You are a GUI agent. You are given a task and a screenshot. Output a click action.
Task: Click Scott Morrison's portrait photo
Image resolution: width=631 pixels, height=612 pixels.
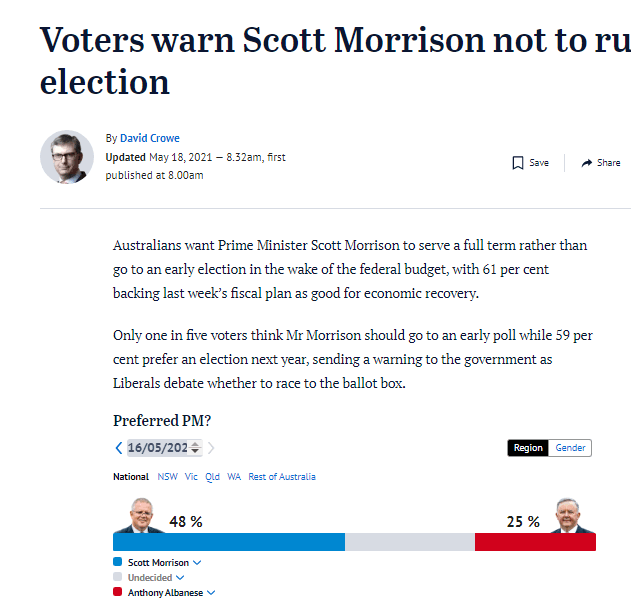(x=140, y=515)
